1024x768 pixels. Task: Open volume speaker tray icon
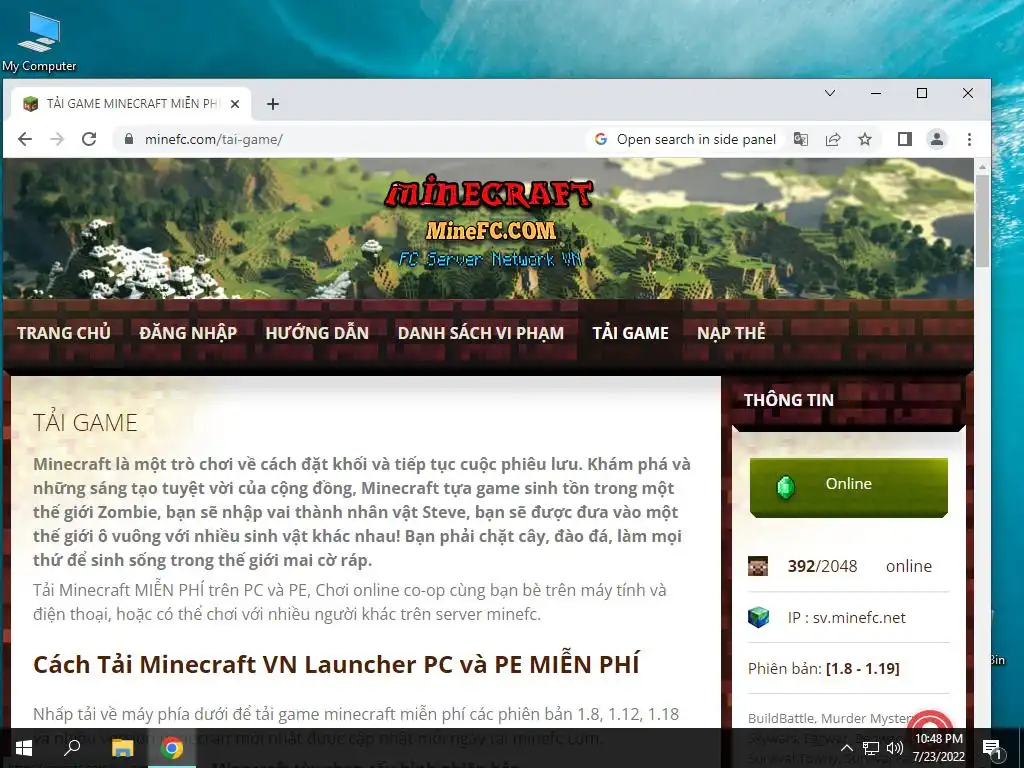pyautogui.click(x=895, y=748)
